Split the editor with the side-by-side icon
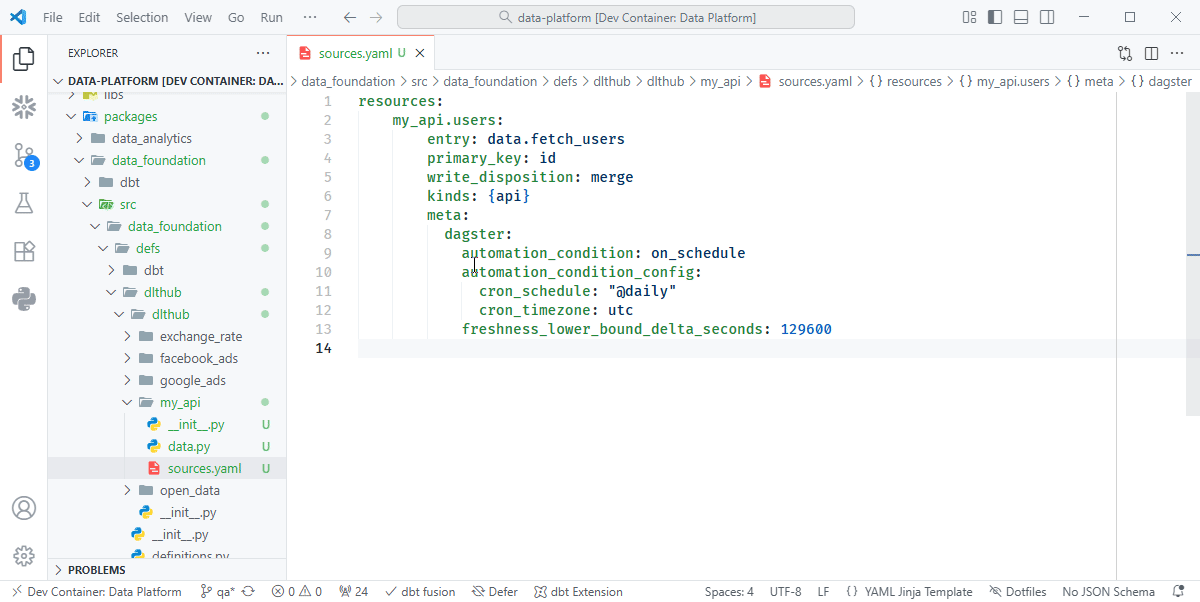Screen dimensions: 1200x602 point(1150,52)
